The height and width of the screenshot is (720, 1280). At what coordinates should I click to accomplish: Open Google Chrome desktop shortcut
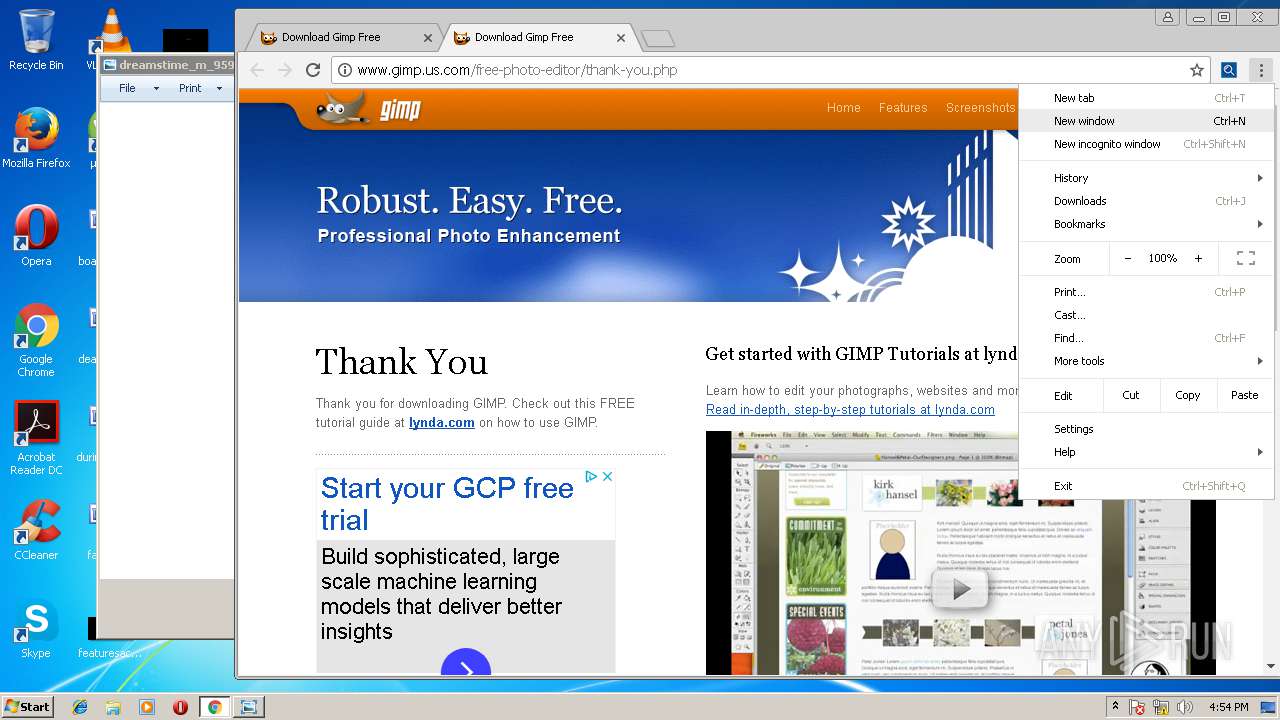36,340
